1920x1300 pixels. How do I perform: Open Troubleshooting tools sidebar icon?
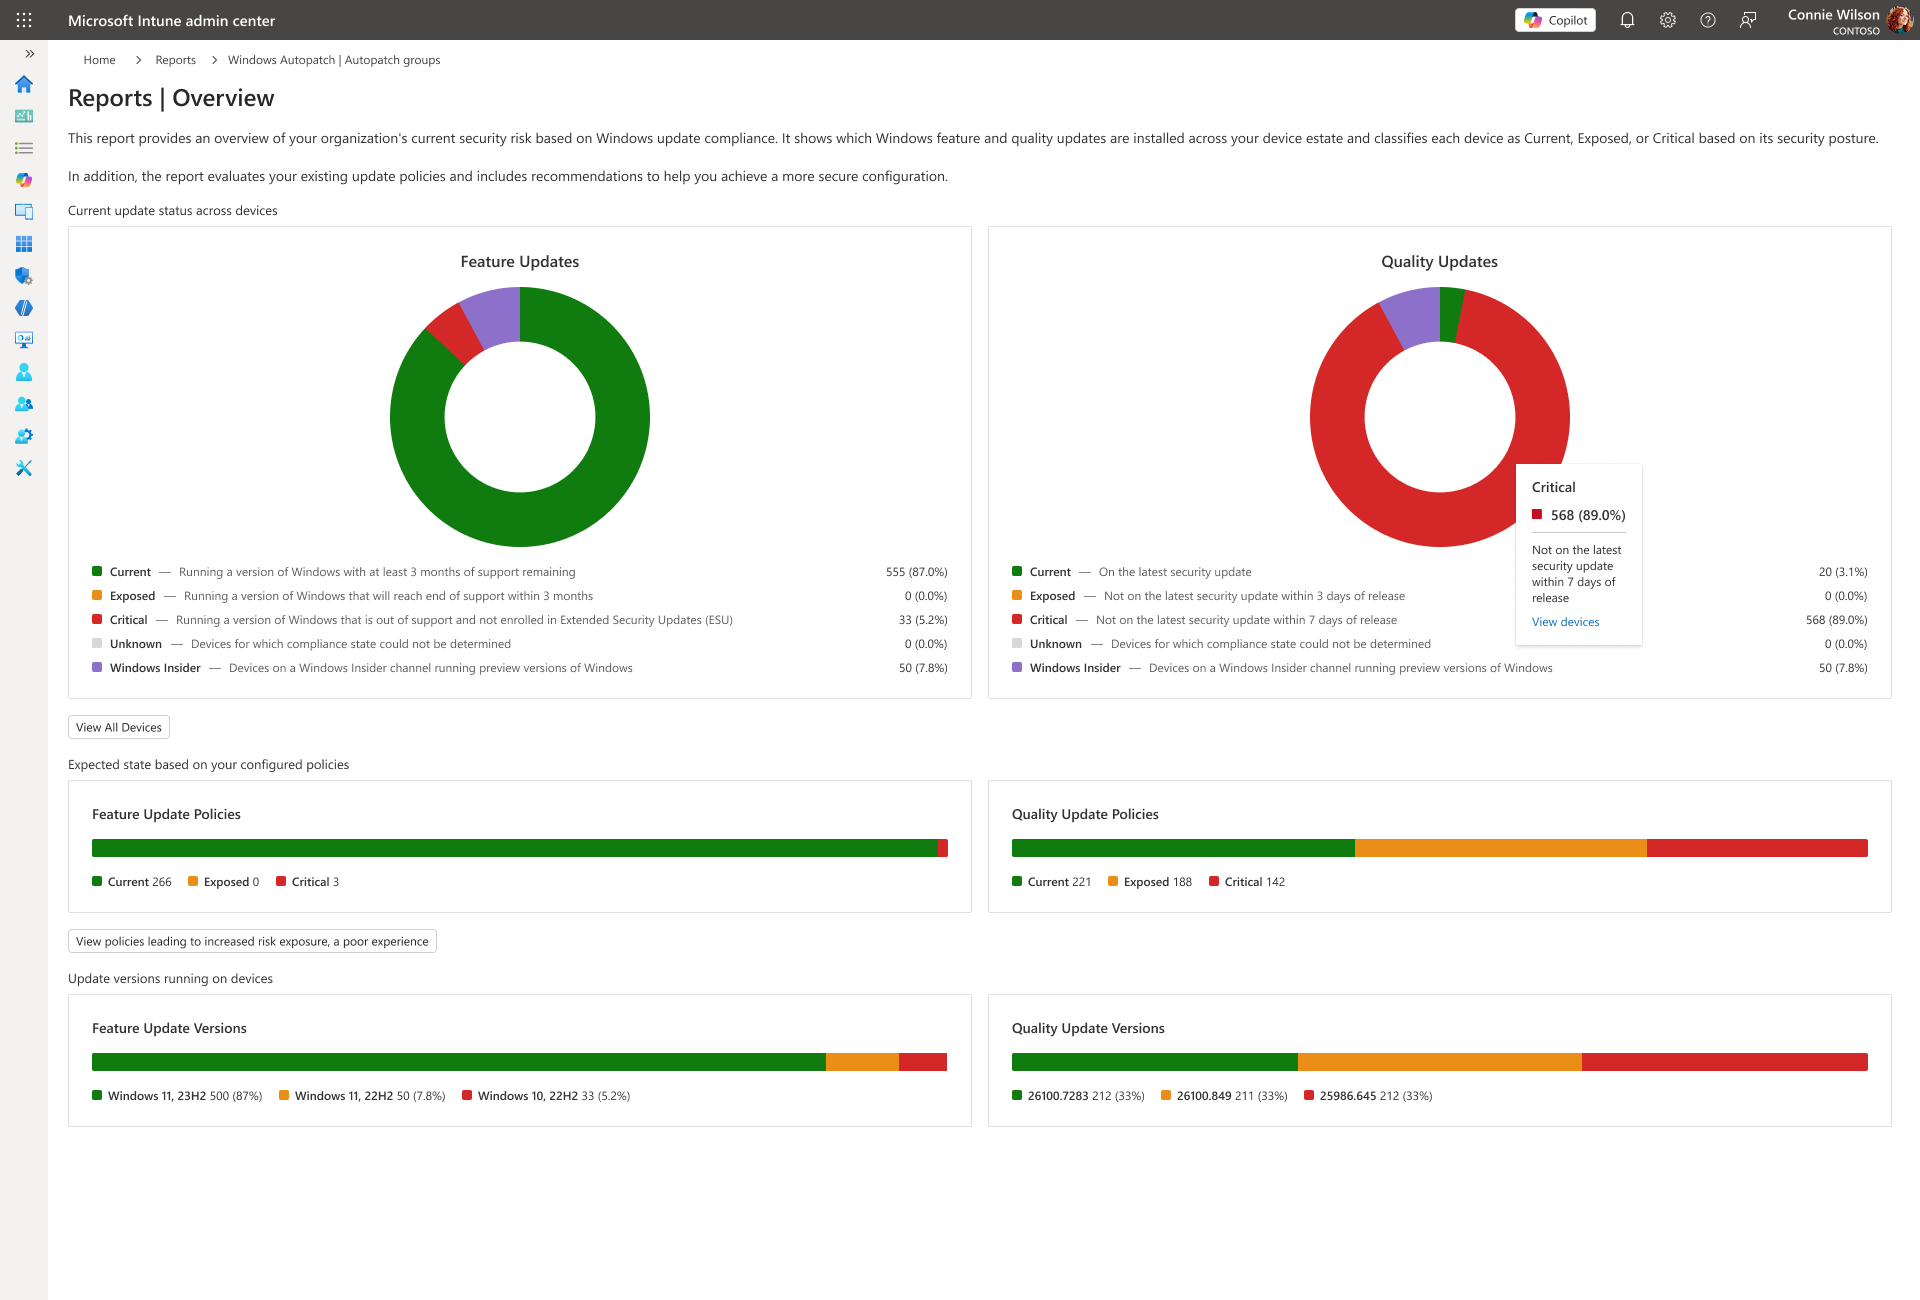tap(24, 468)
